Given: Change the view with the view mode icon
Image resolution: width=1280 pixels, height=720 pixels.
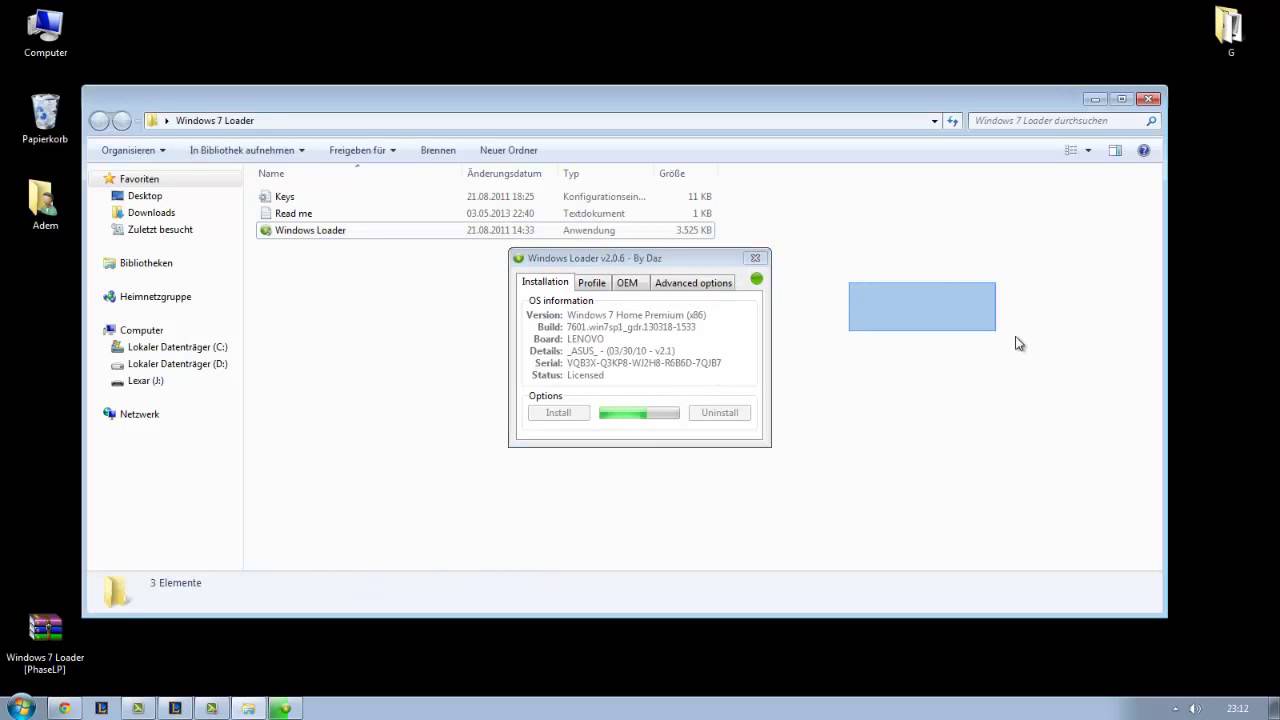Looking at the screenshot, I should [x=1071, y=150].
